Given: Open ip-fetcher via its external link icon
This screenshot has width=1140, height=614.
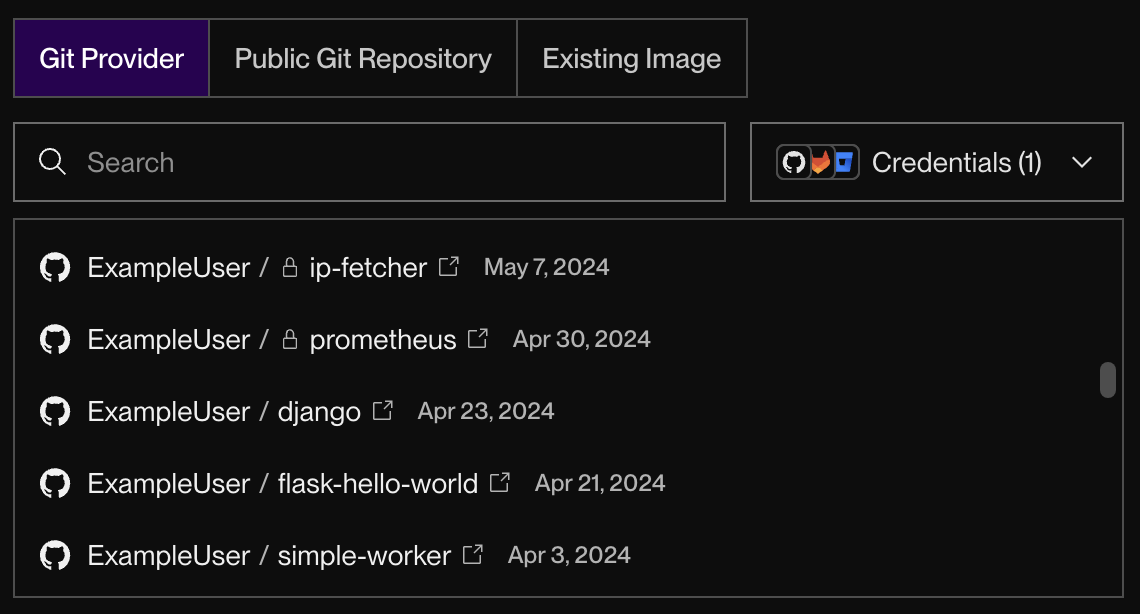Looking at the screenshot, I should (x=448, y=265).
